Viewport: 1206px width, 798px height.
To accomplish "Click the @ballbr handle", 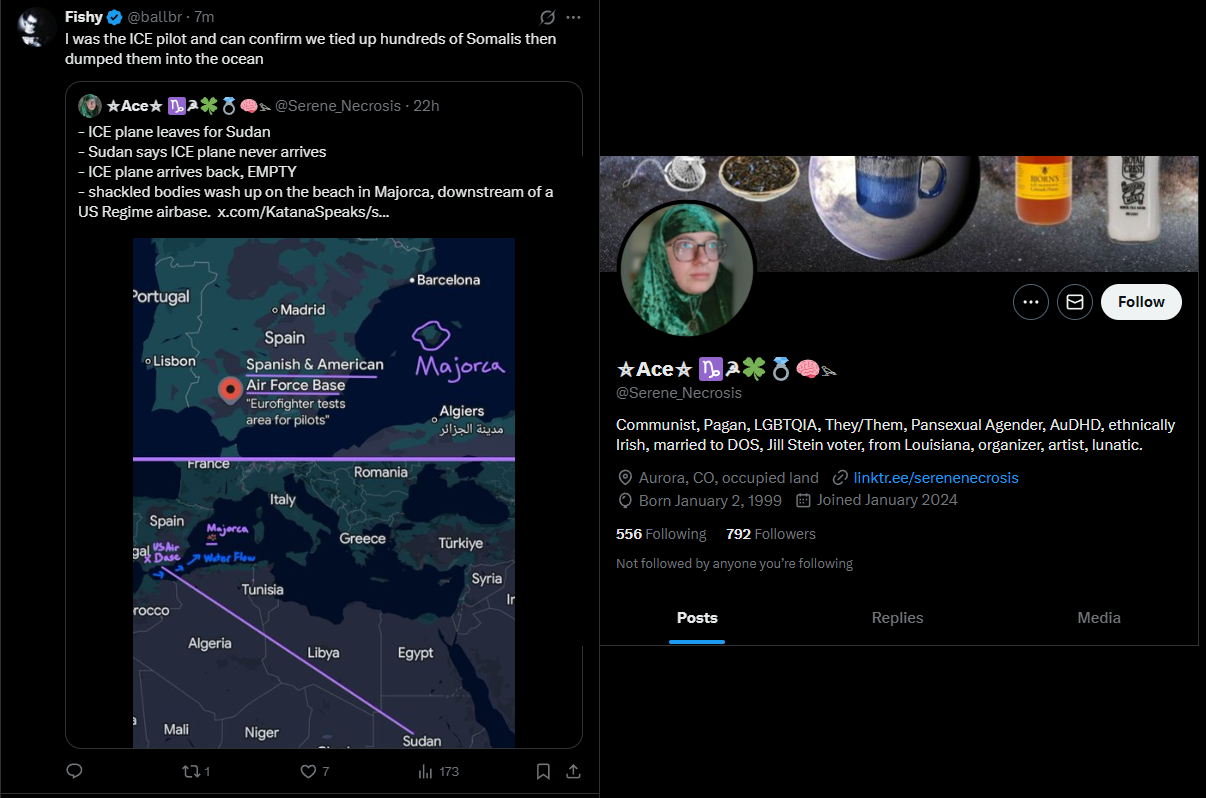I will [155, 17].
